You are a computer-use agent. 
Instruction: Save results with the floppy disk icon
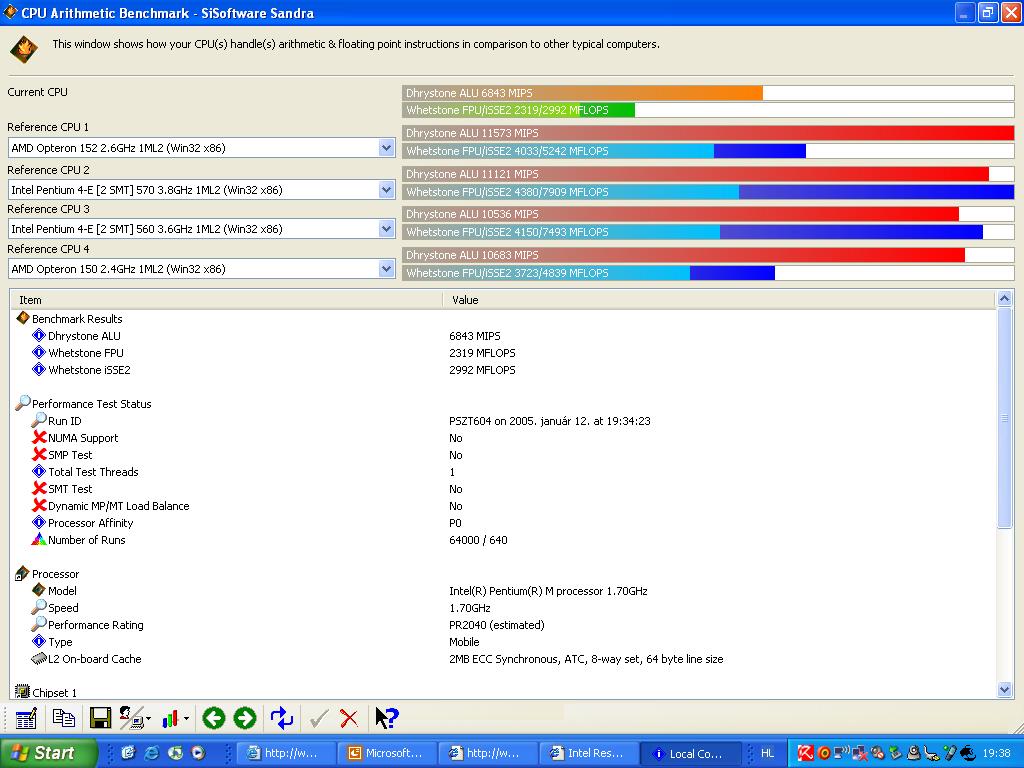pos(101,718)
